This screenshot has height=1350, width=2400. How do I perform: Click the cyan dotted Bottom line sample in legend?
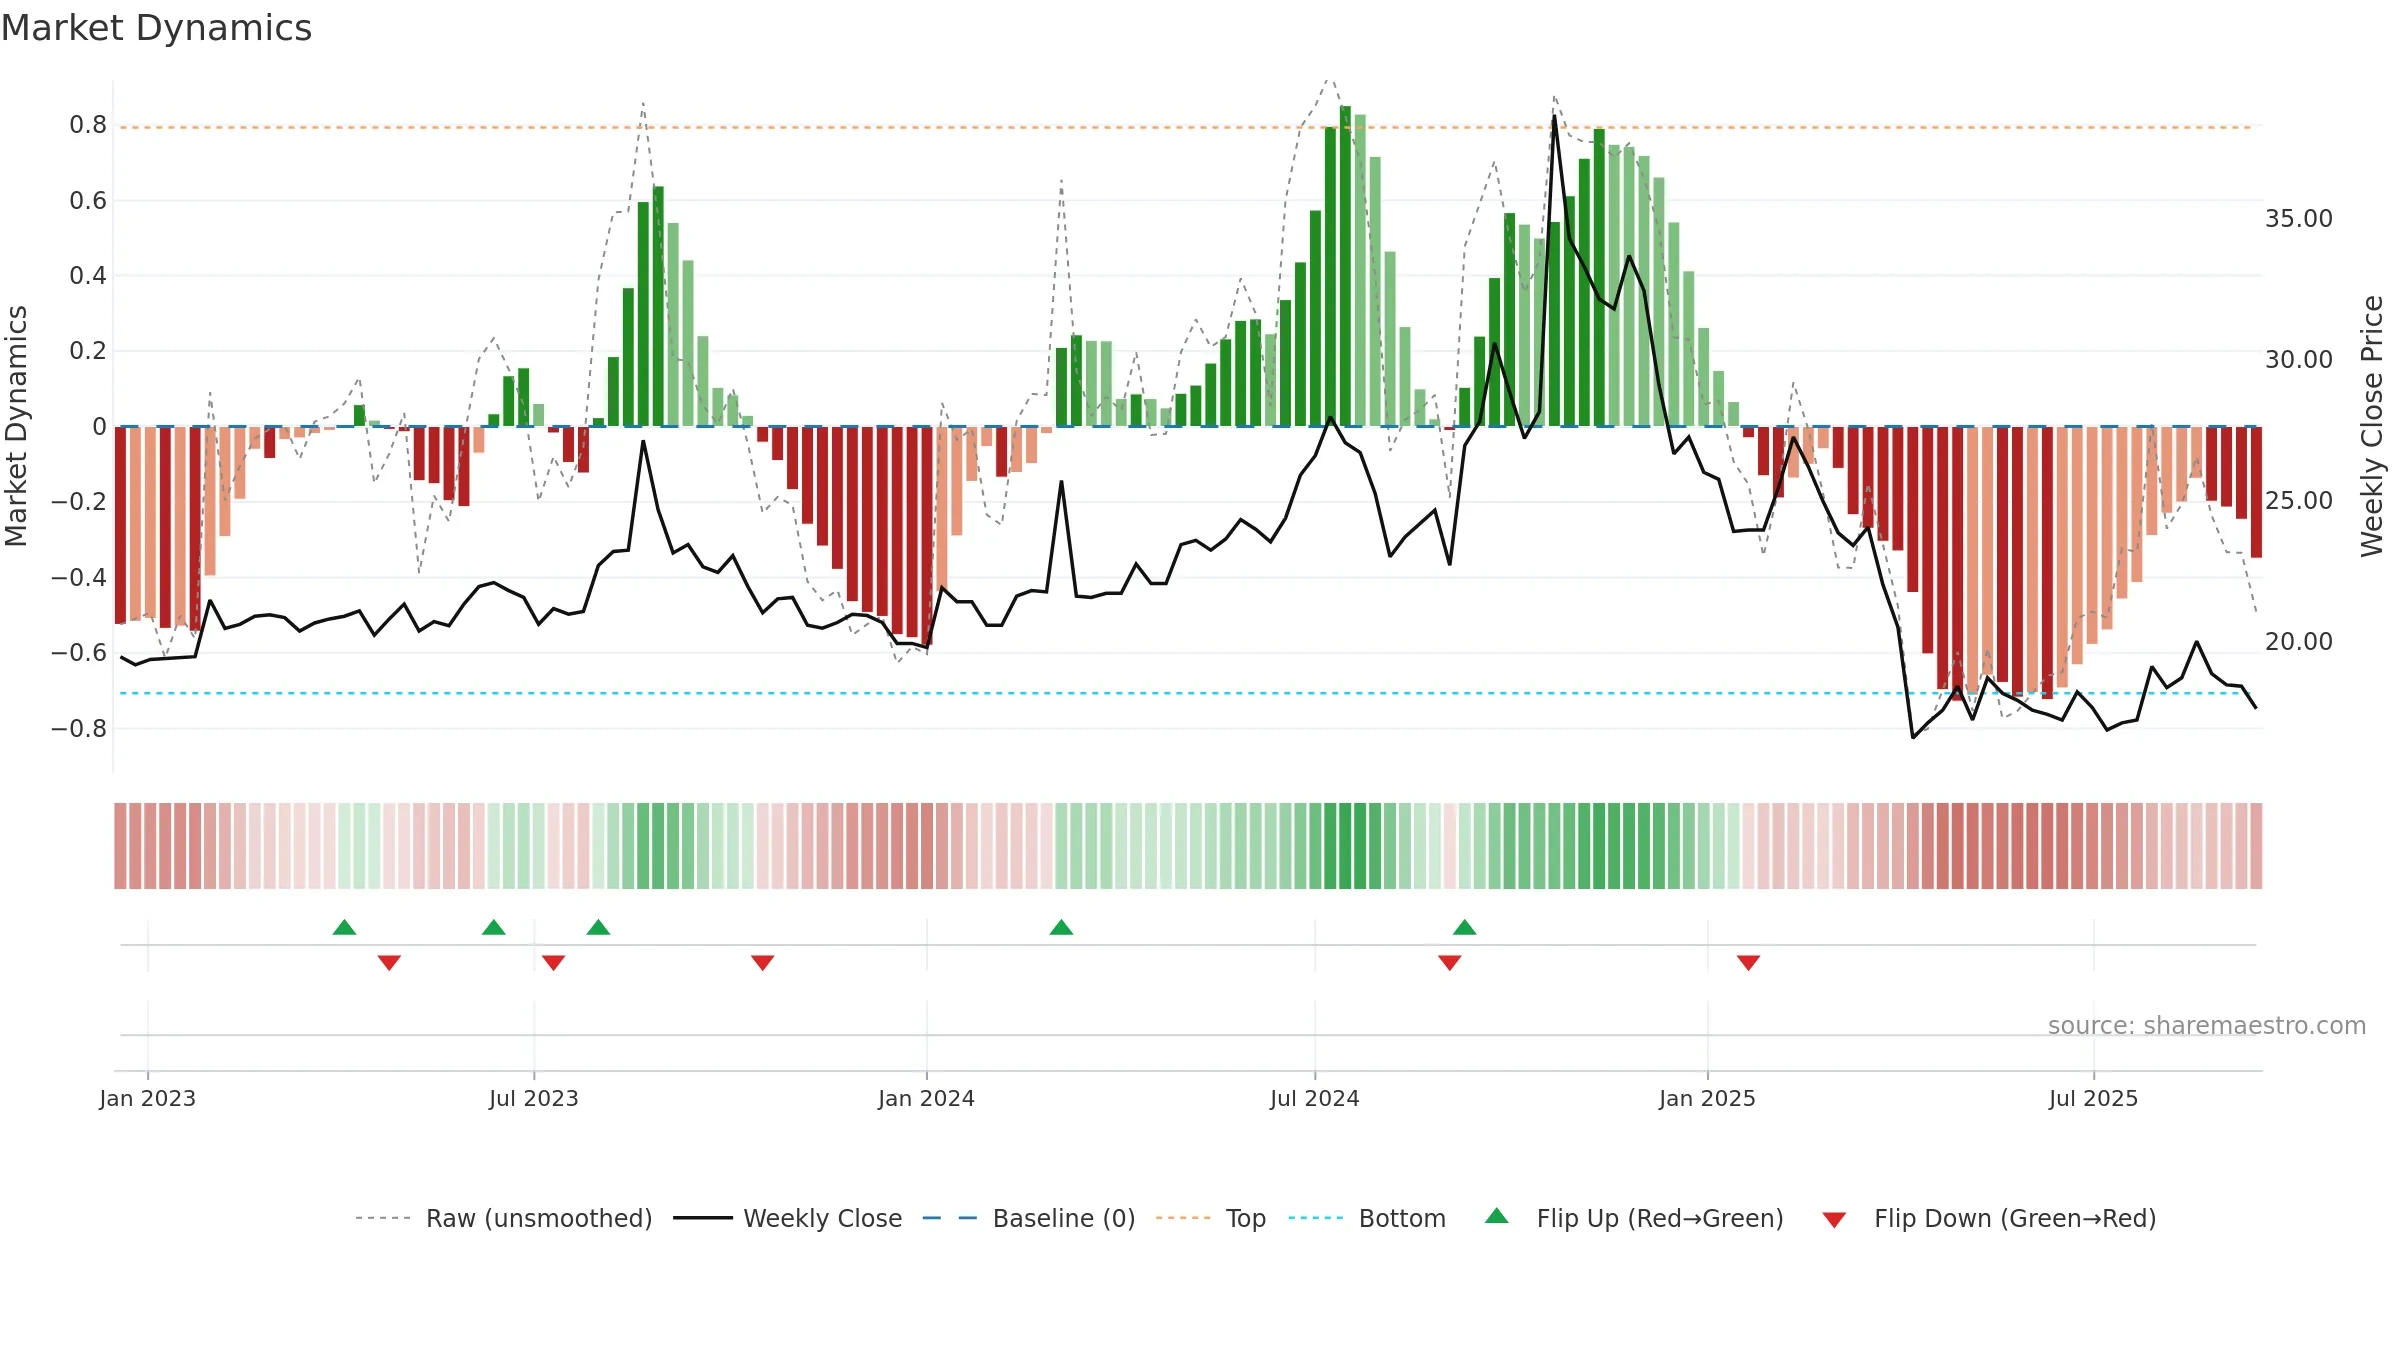[1316, 1218]
